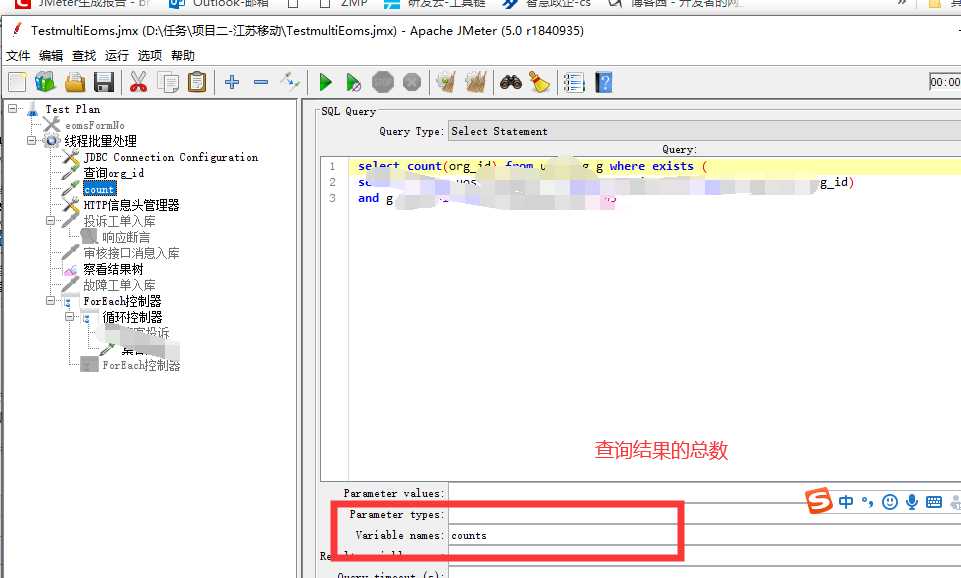This screenshot has height=578, width=961.
Task: Collapse the 线程批量处理 thread group node
Action: pyautogui.click(x=31, y=140)
